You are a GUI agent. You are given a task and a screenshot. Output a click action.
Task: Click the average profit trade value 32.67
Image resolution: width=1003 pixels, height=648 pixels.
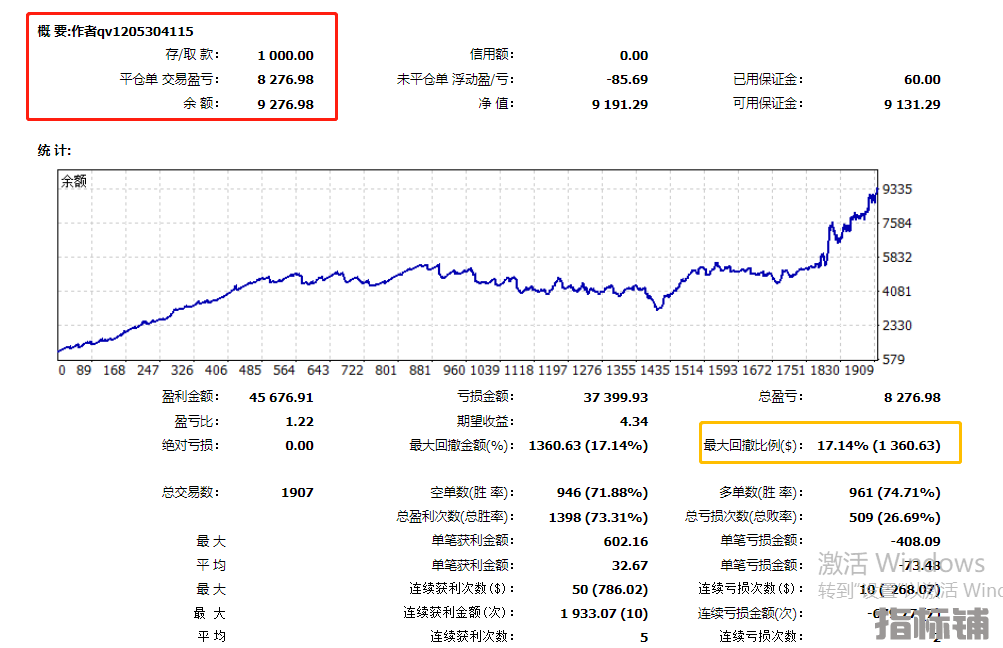630,566
